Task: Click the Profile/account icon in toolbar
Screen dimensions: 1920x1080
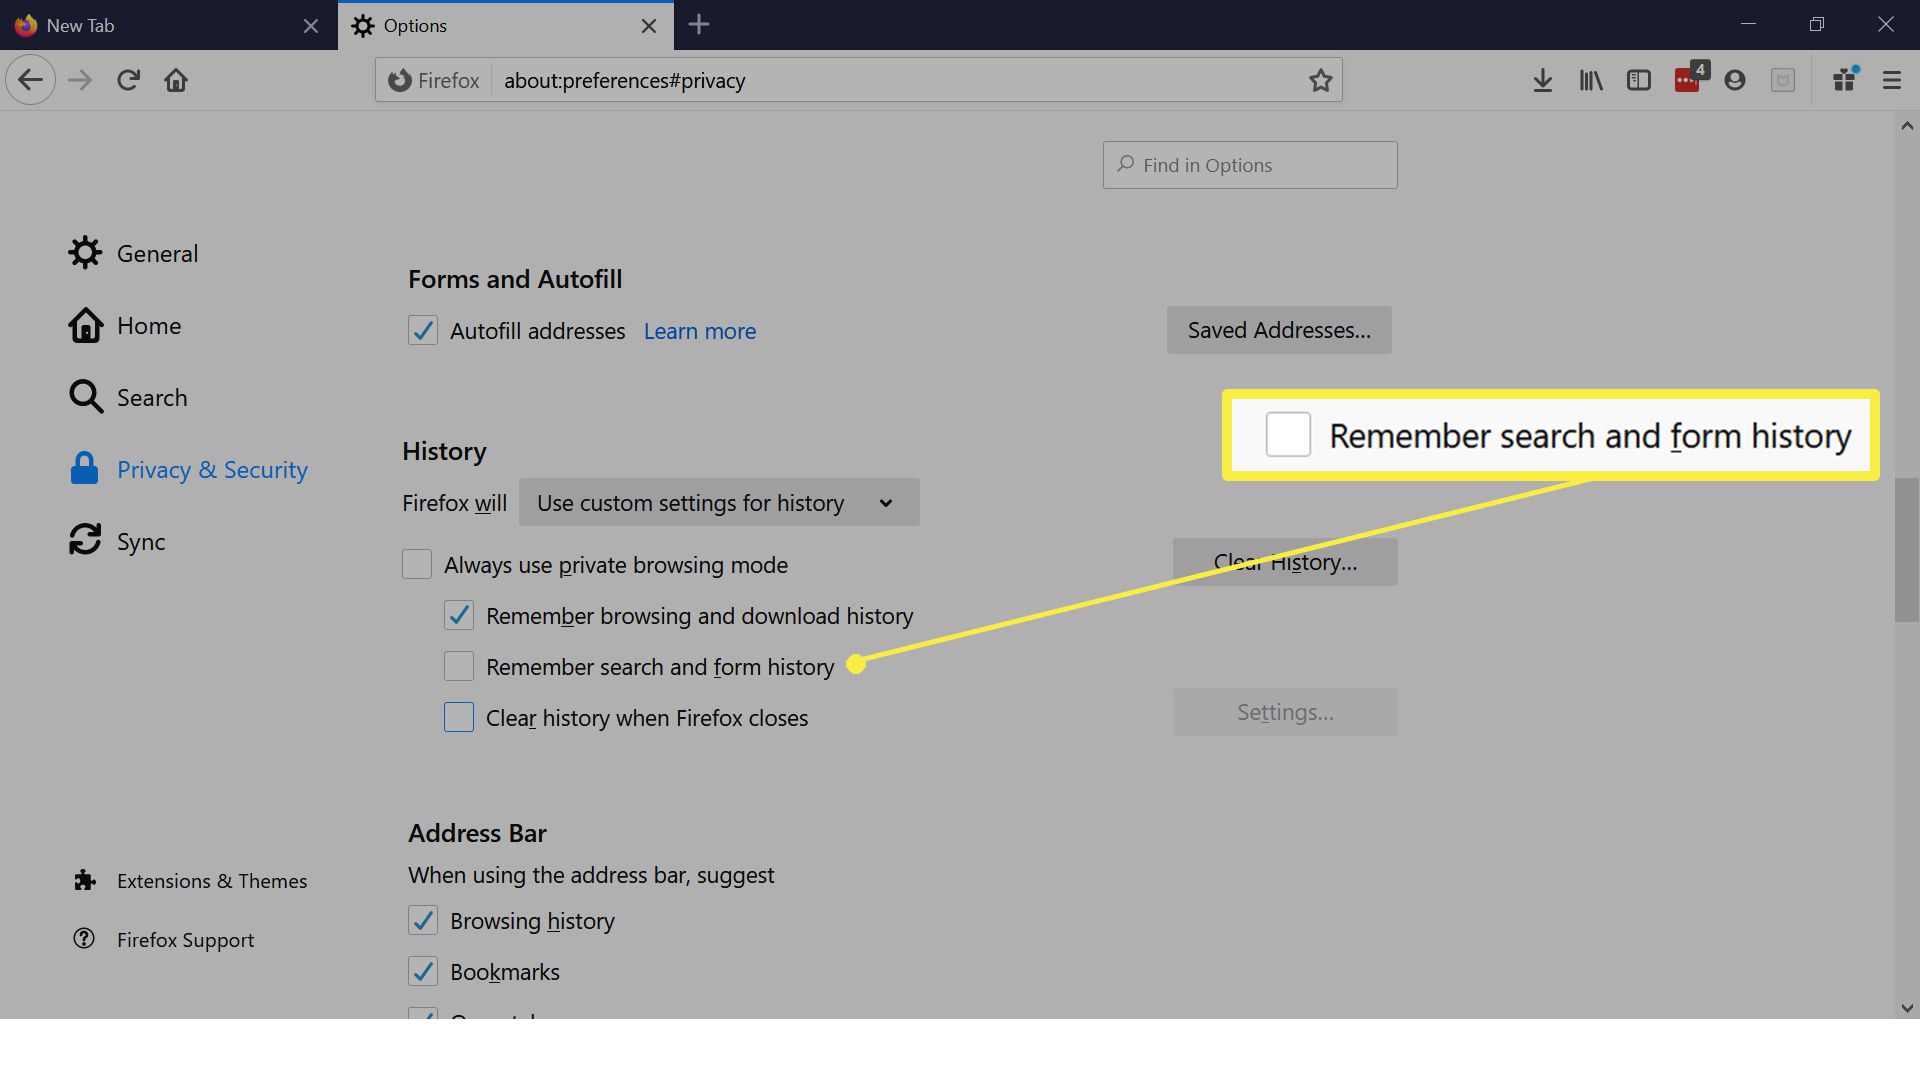Action: point(1733,79)
